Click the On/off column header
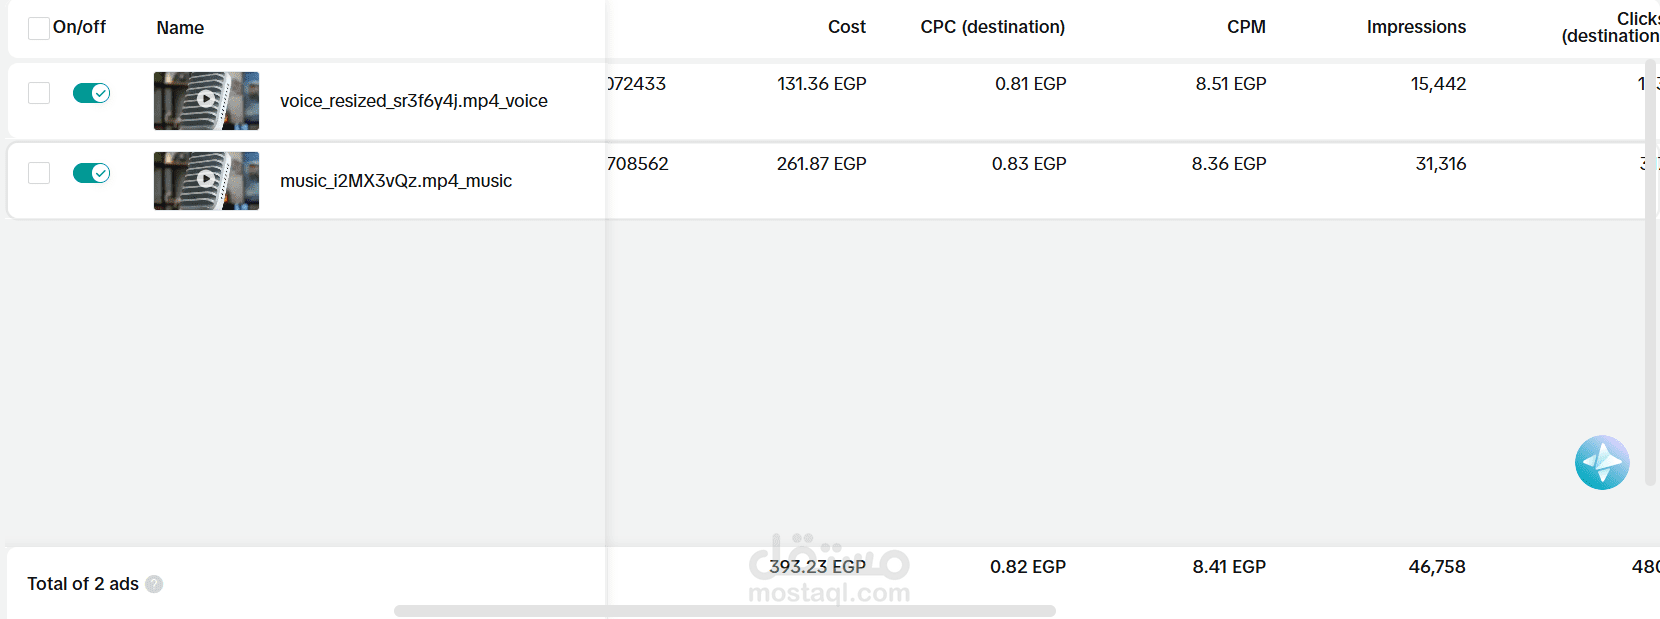 (79, 27)
